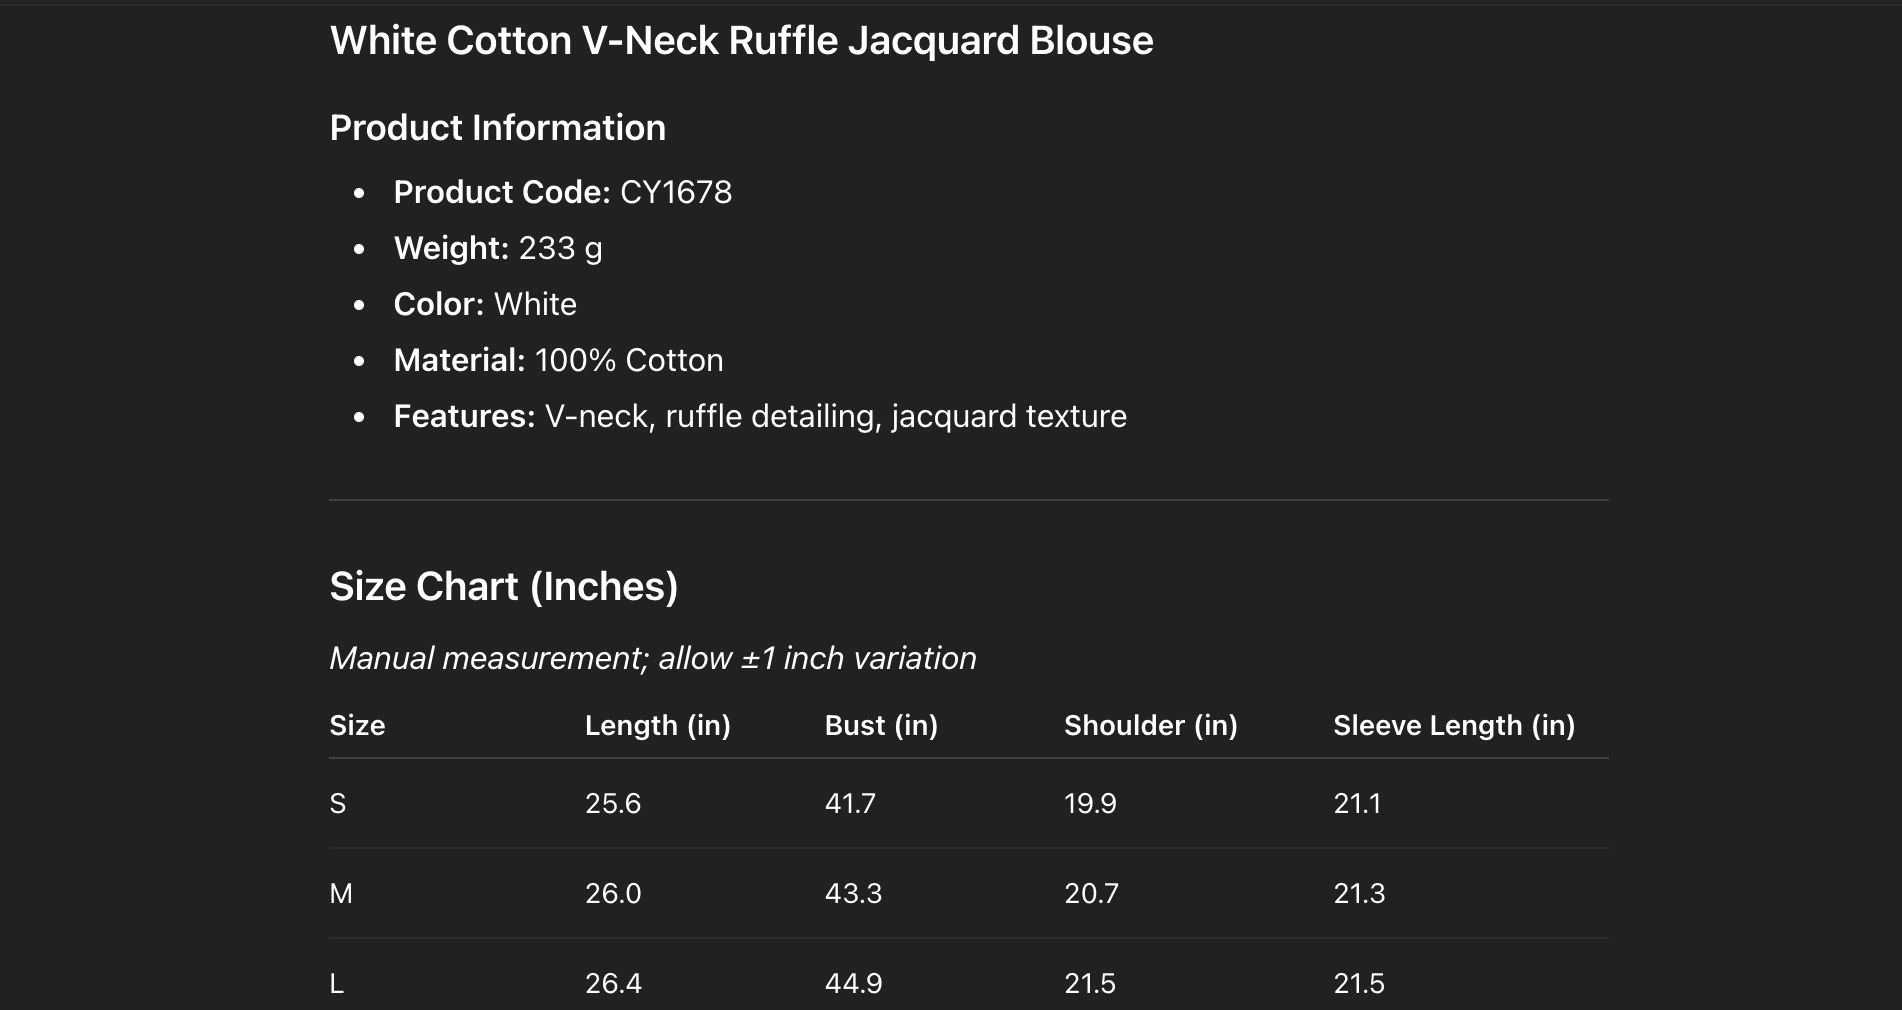This screenshot has width=1902, height=1010.
Task: Click the Product Information heading
Action: coord(497,128)
